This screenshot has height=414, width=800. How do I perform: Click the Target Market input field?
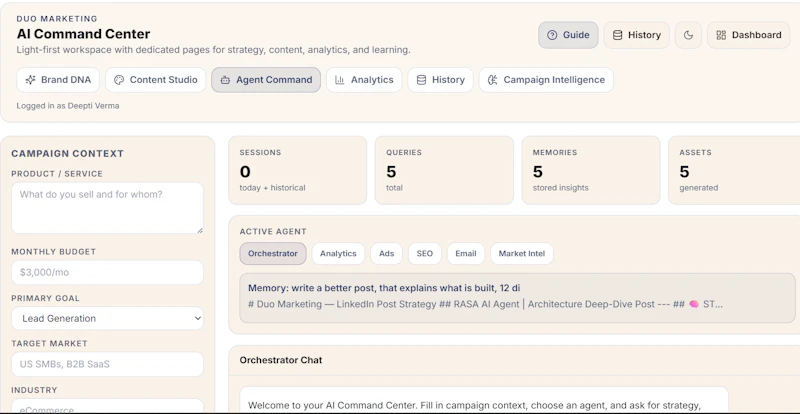107,364
